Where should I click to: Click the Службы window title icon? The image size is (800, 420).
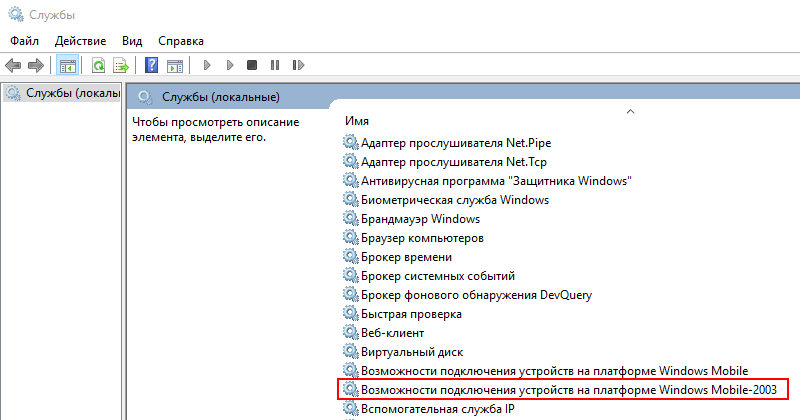pyautogui.click(x=16, y=14)
